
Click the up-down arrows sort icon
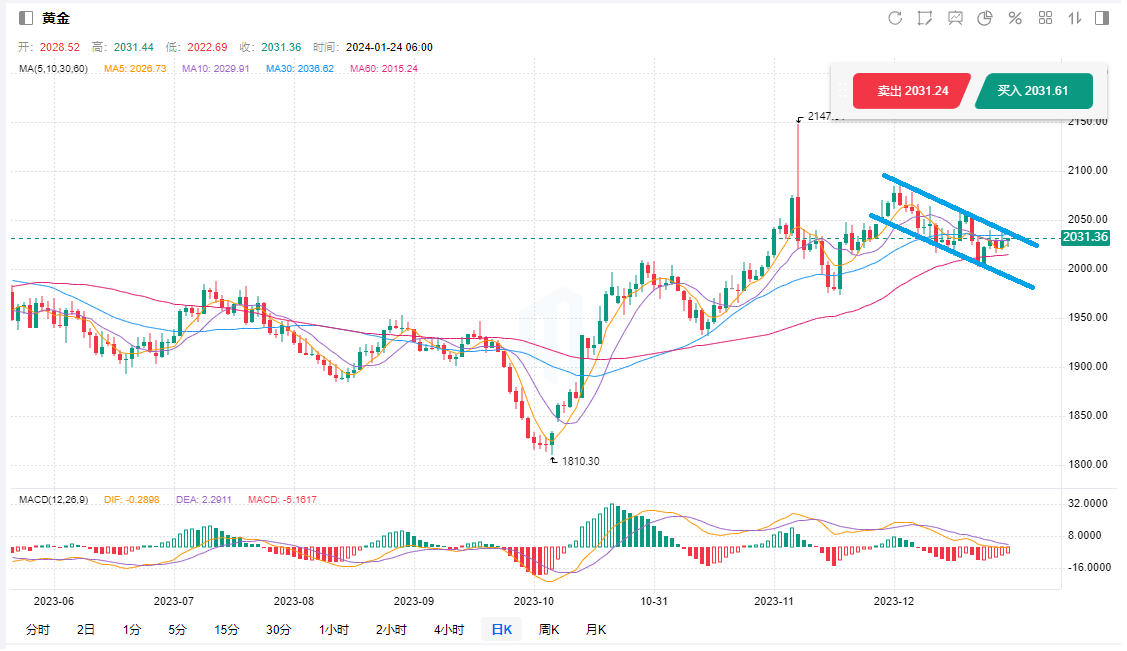tap(1075, 18)
